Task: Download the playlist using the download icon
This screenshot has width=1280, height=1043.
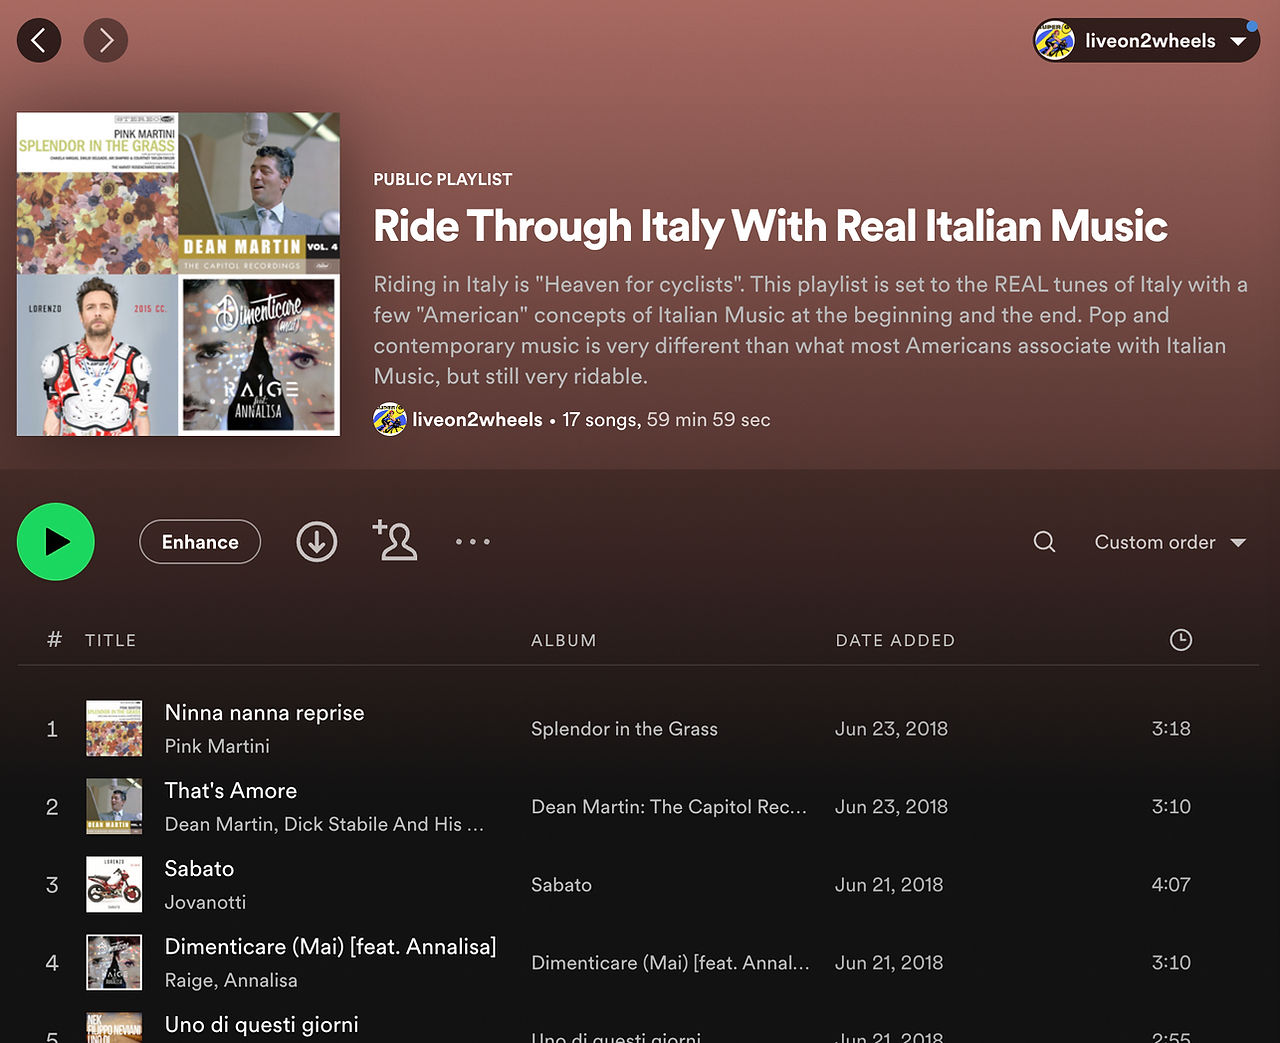Action: click(317, 542)
